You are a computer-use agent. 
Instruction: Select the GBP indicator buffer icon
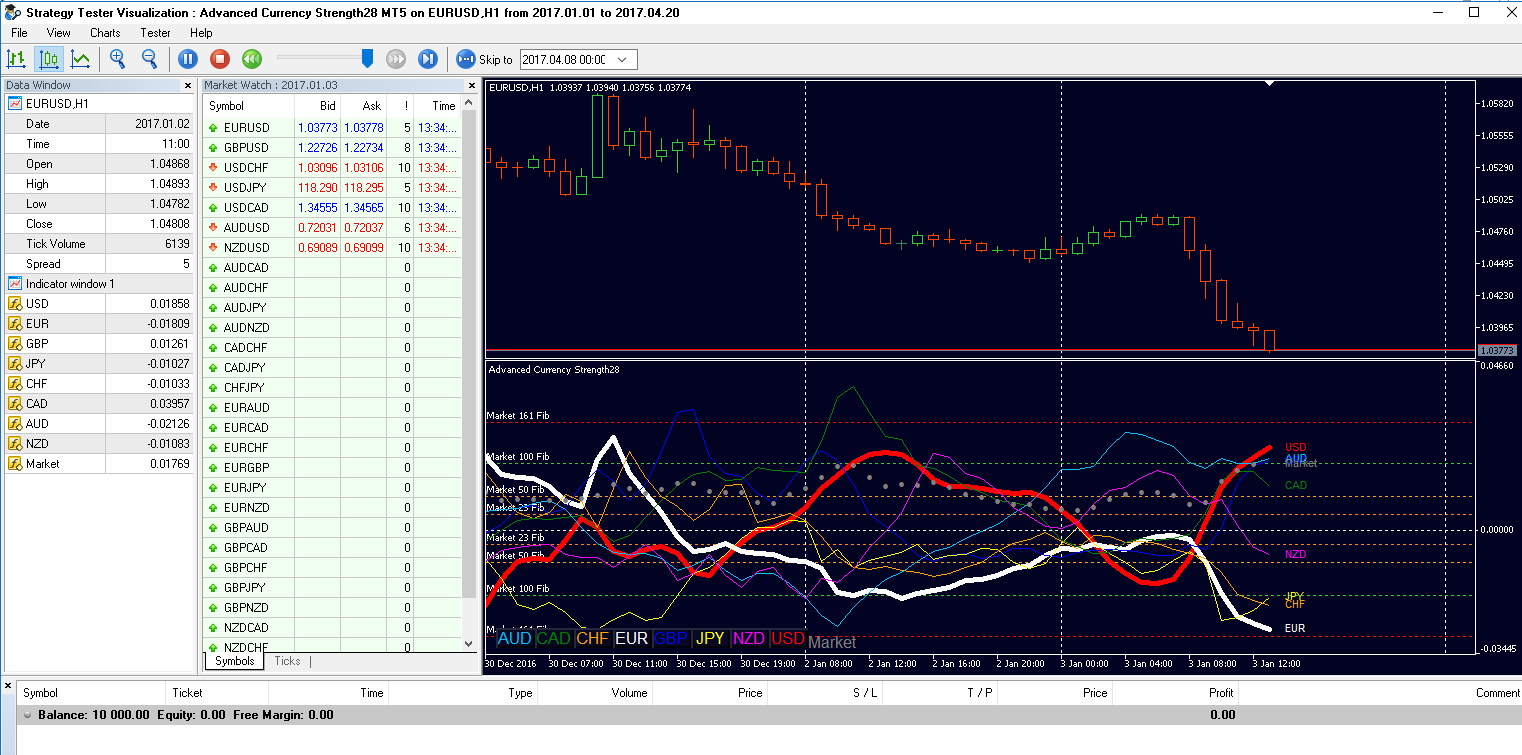coord(15,344)
